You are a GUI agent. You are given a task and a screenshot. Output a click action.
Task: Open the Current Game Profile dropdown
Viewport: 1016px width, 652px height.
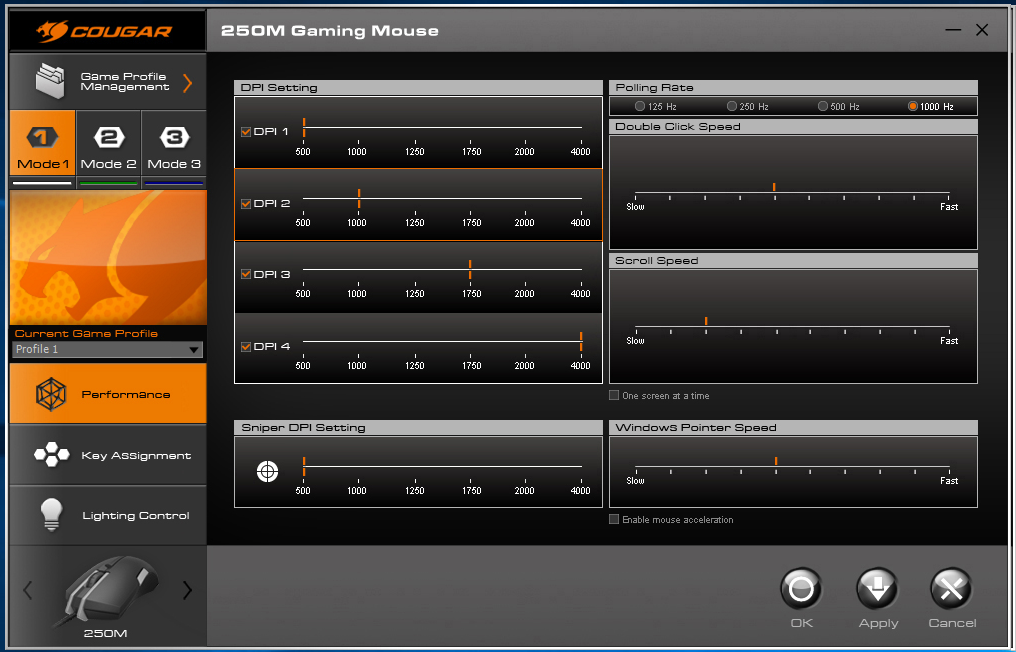pos(108,349)
